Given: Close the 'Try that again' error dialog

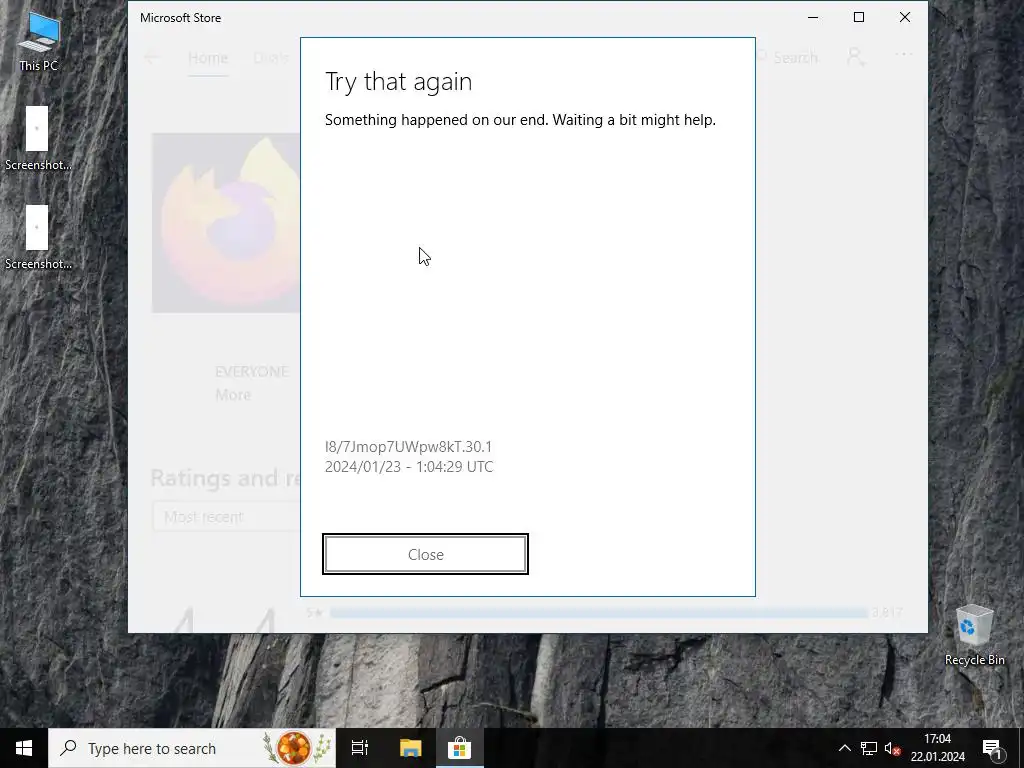Looking at the screenshot, I should click(x=425, y=554).
